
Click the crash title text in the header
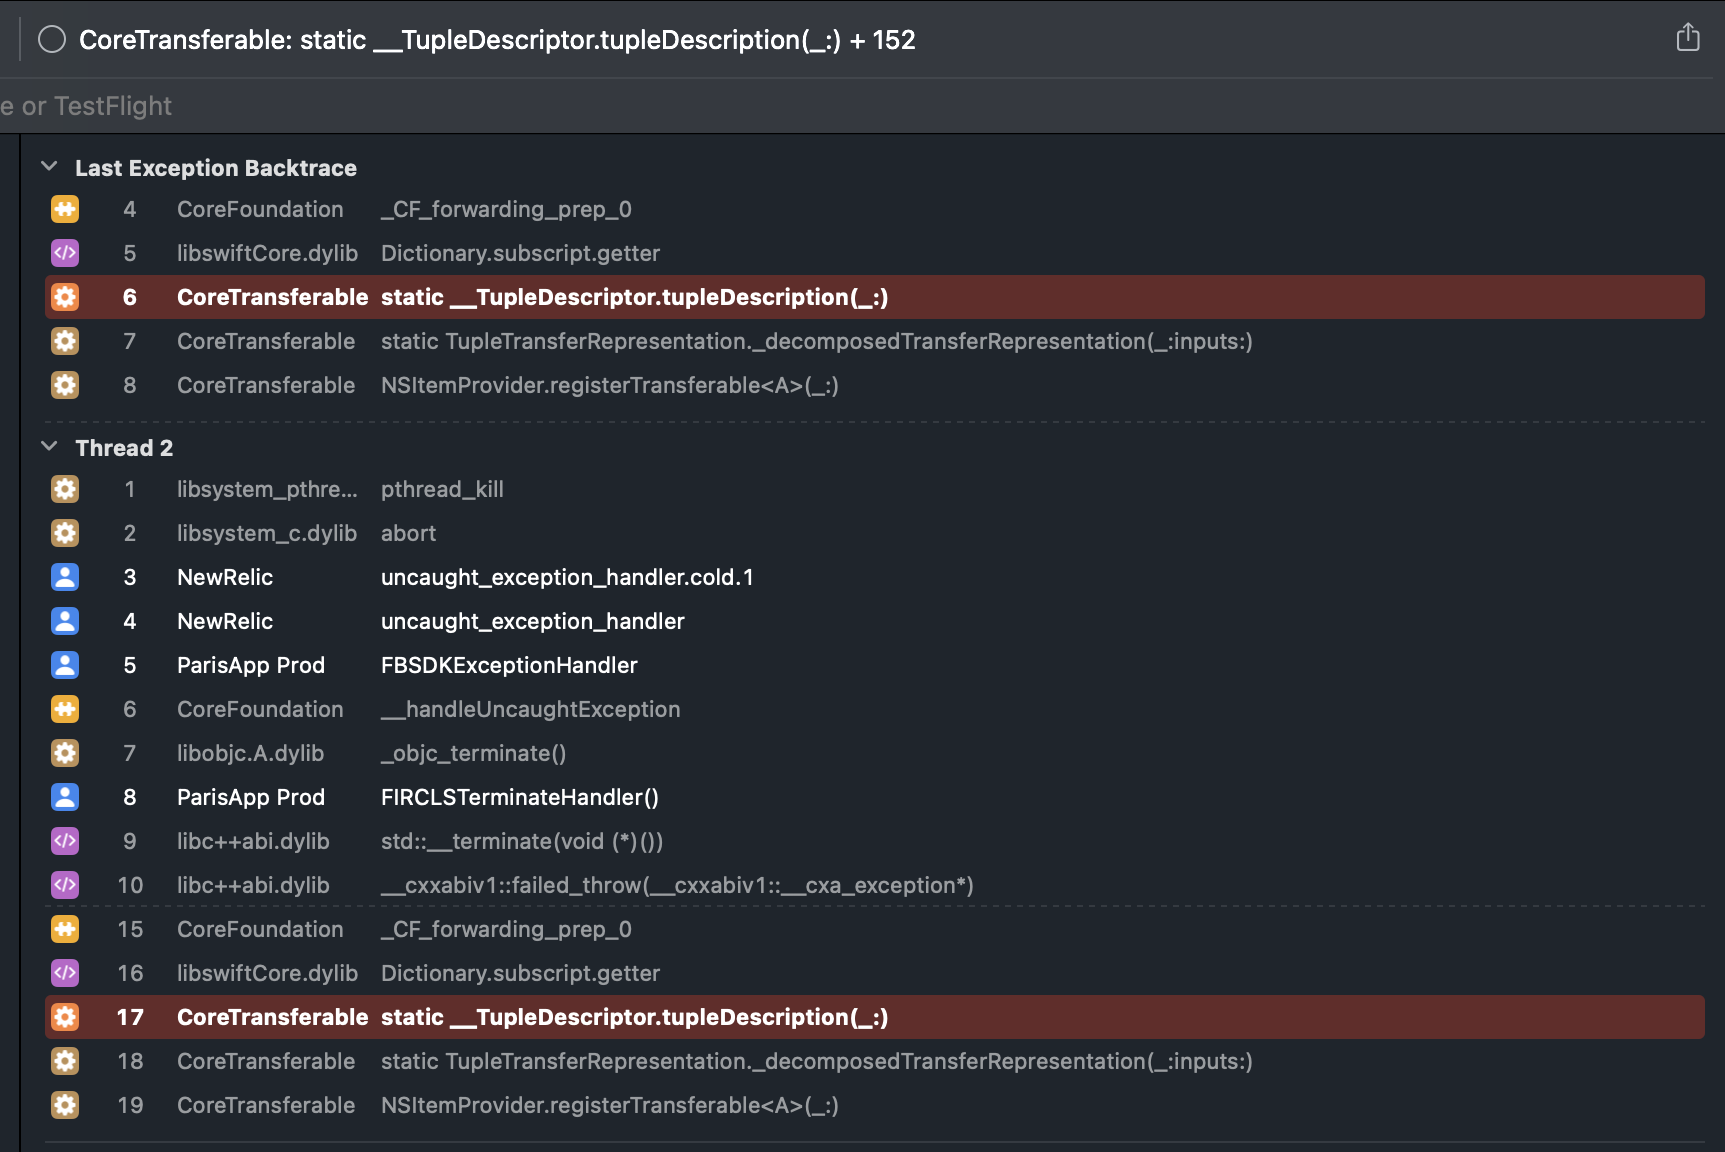point(497,40)
